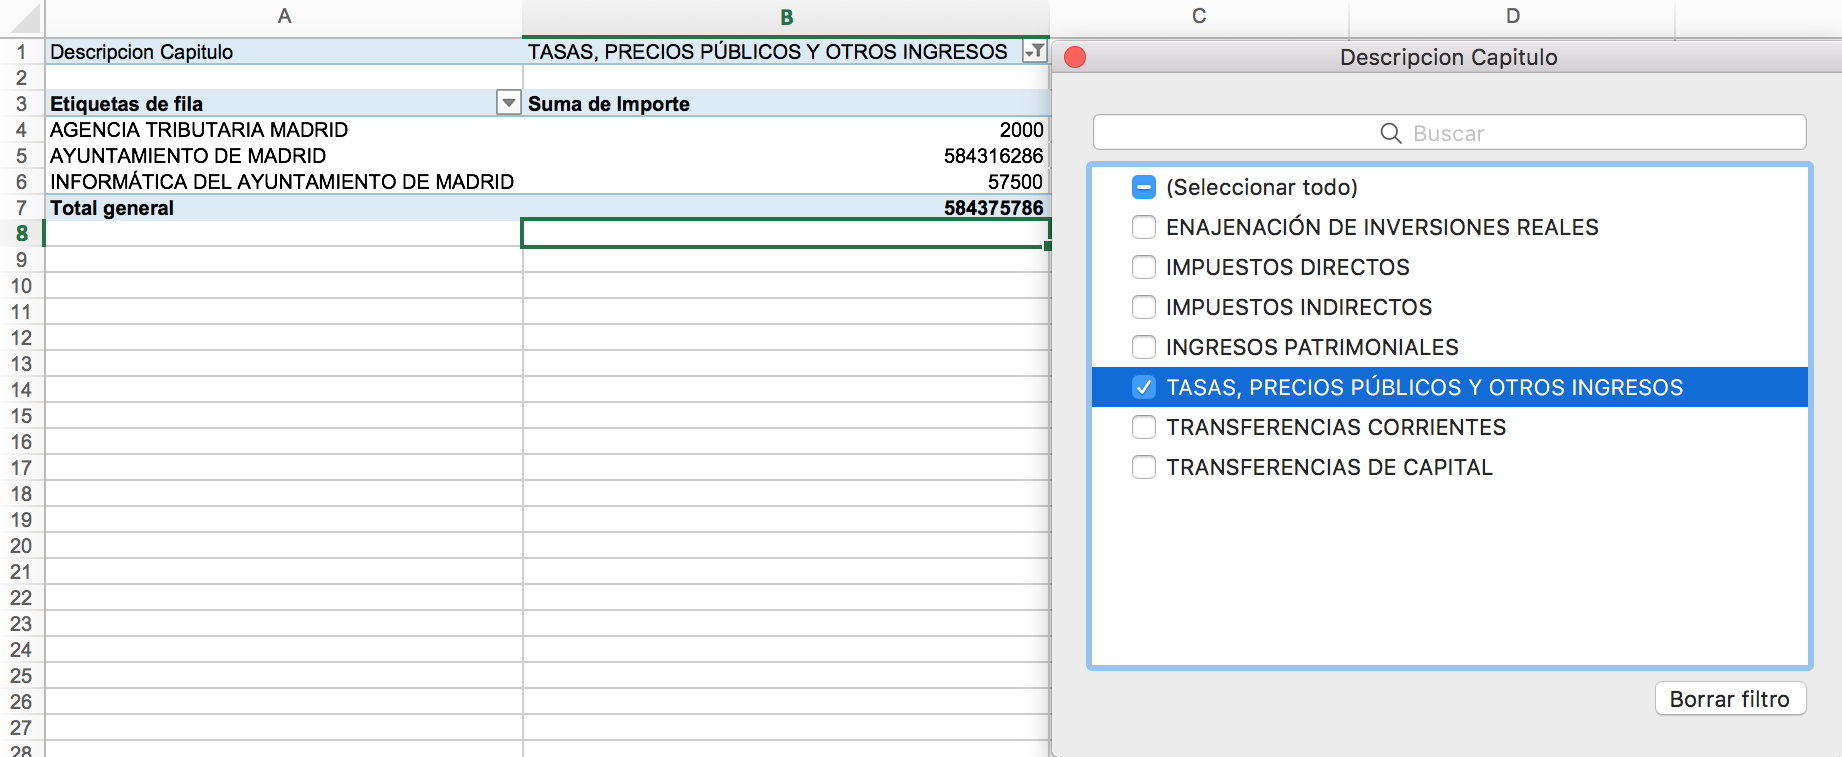Click the Buscar search field

click(1449, 132)
